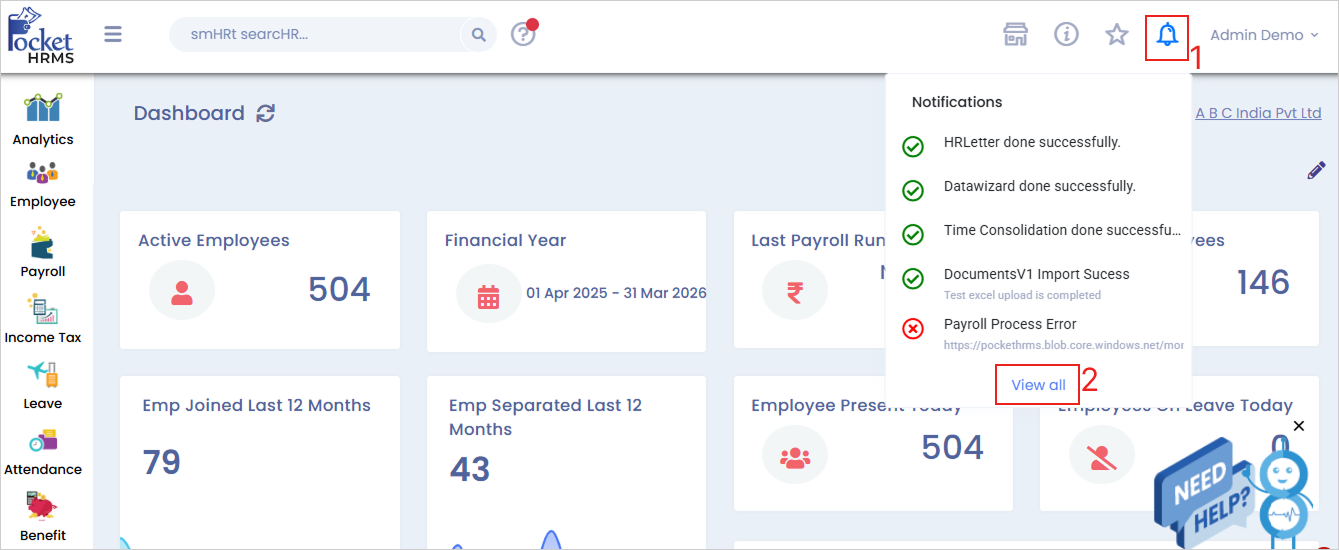Open the info circle icon
The width and height of the screenshot is (1339, 550).
[x=1066, y=35]
